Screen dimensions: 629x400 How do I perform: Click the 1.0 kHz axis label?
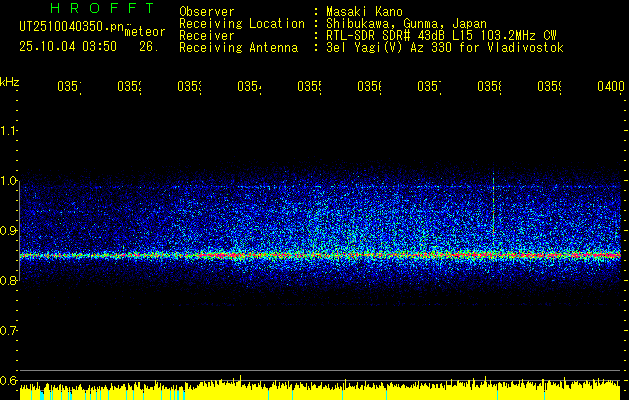click(x=9, y=181)
